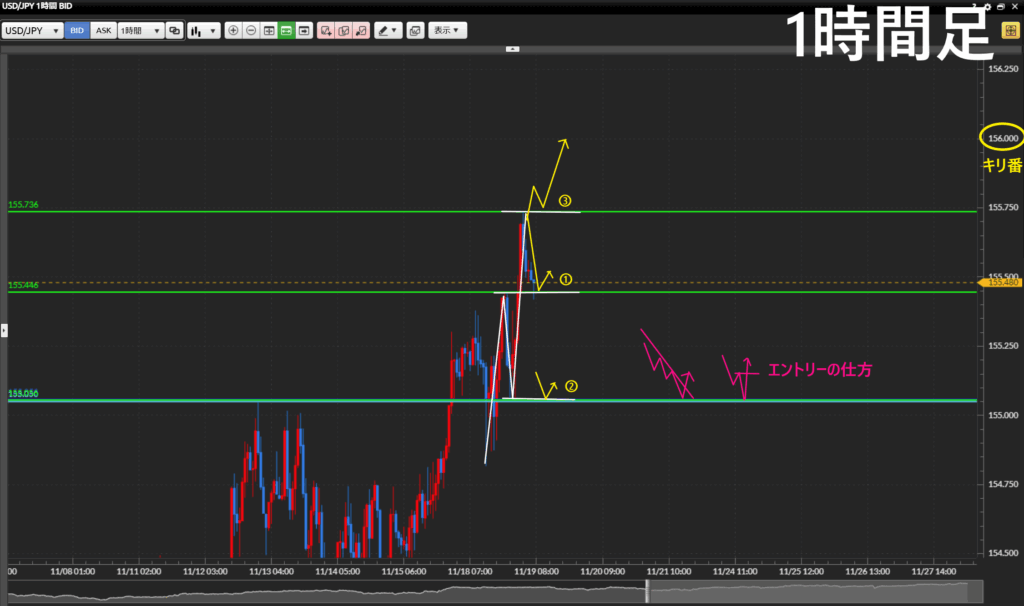Image resolution: width=1024 pixels, height=606 pixels.
Task: Switch price display to BID
Action: (x=77, y=30)
